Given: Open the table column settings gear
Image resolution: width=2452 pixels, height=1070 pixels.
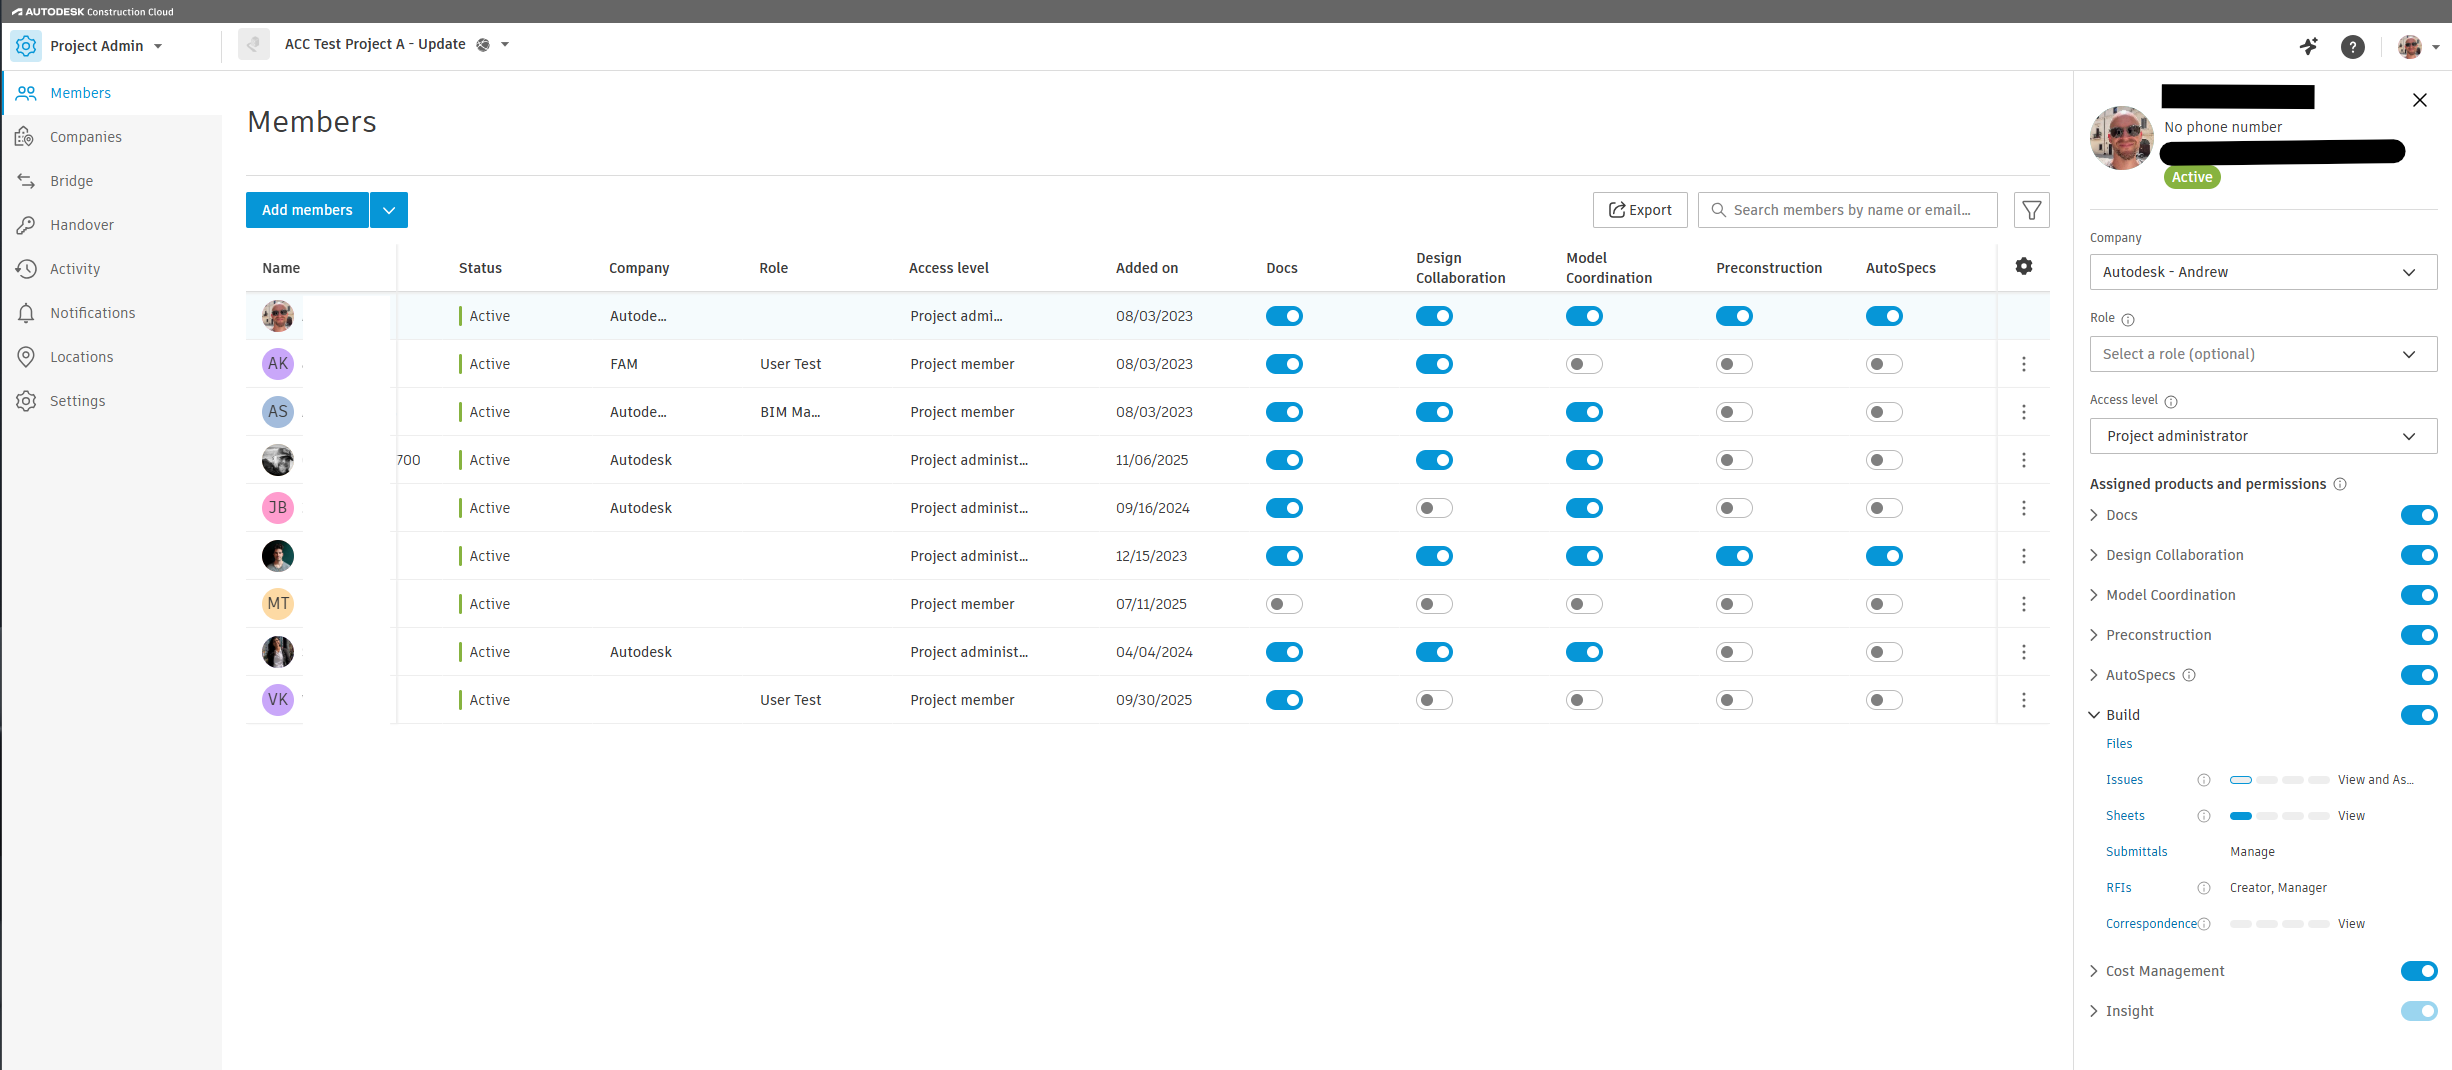Looking at the screenshot, I should (x=2024, y=266).
